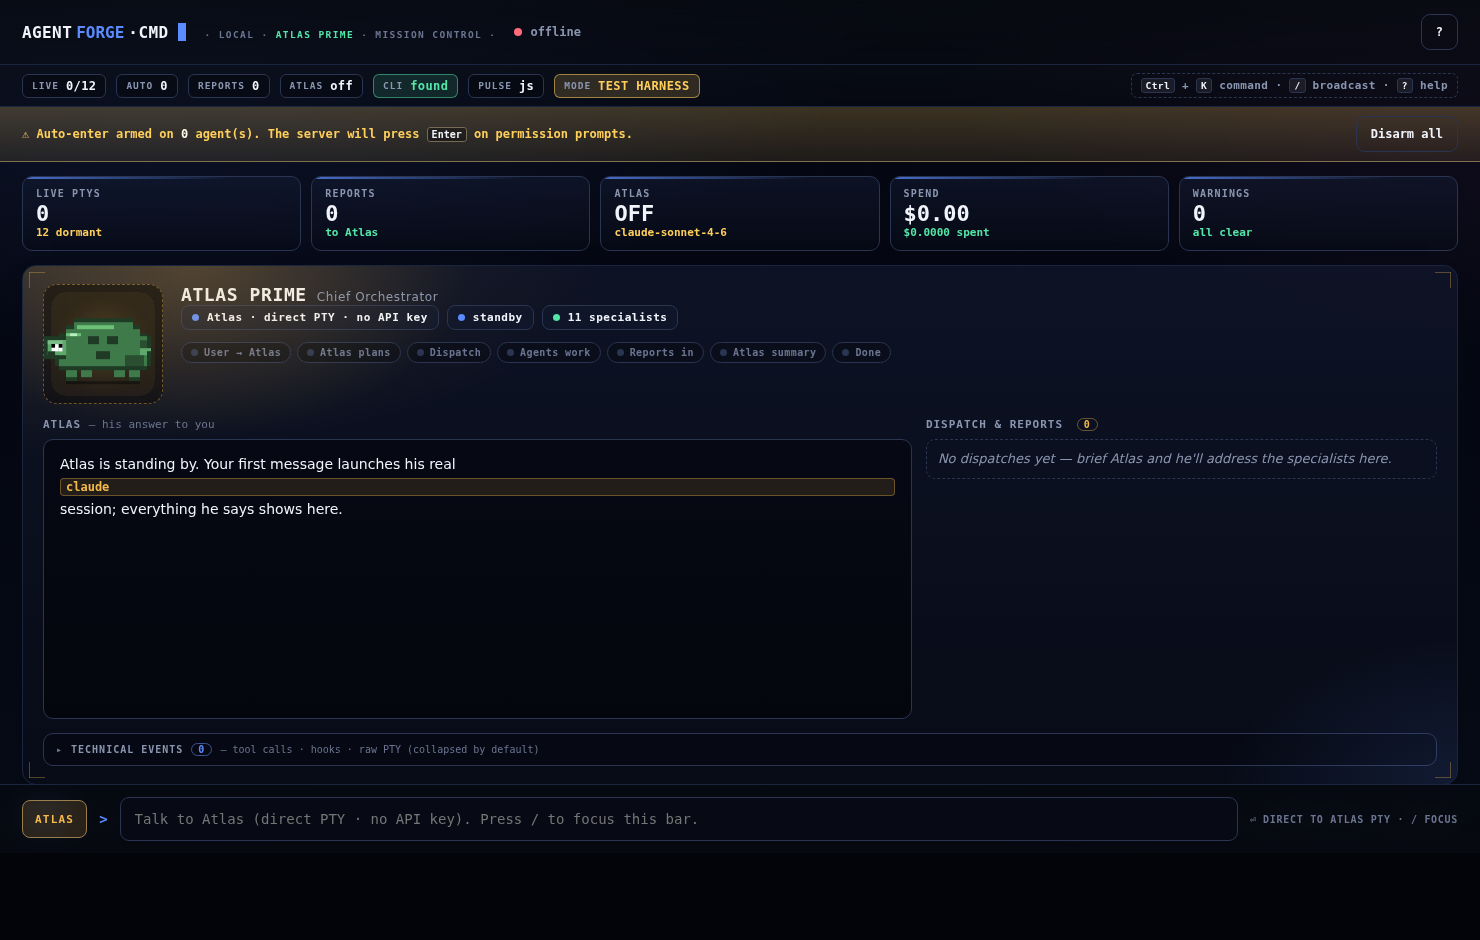This screenshot has width=1480, height=940.
Task: Select the Atlas plans stage pill
Action: [349, 352]
